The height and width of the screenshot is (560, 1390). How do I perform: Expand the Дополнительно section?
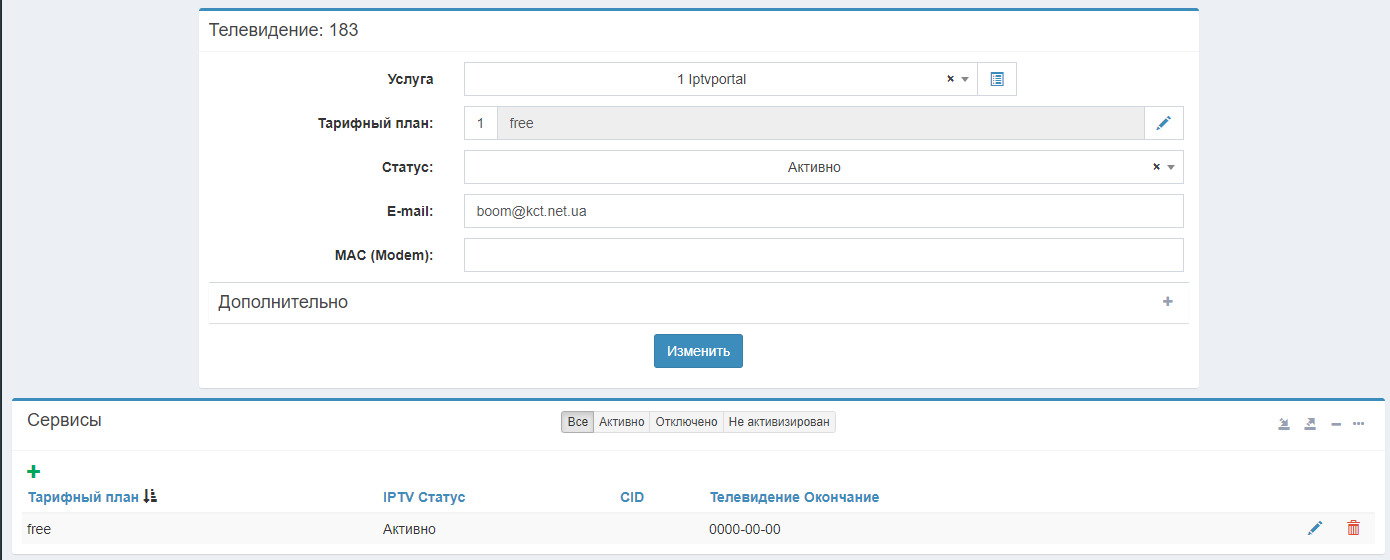click(x=1167, y=302)
